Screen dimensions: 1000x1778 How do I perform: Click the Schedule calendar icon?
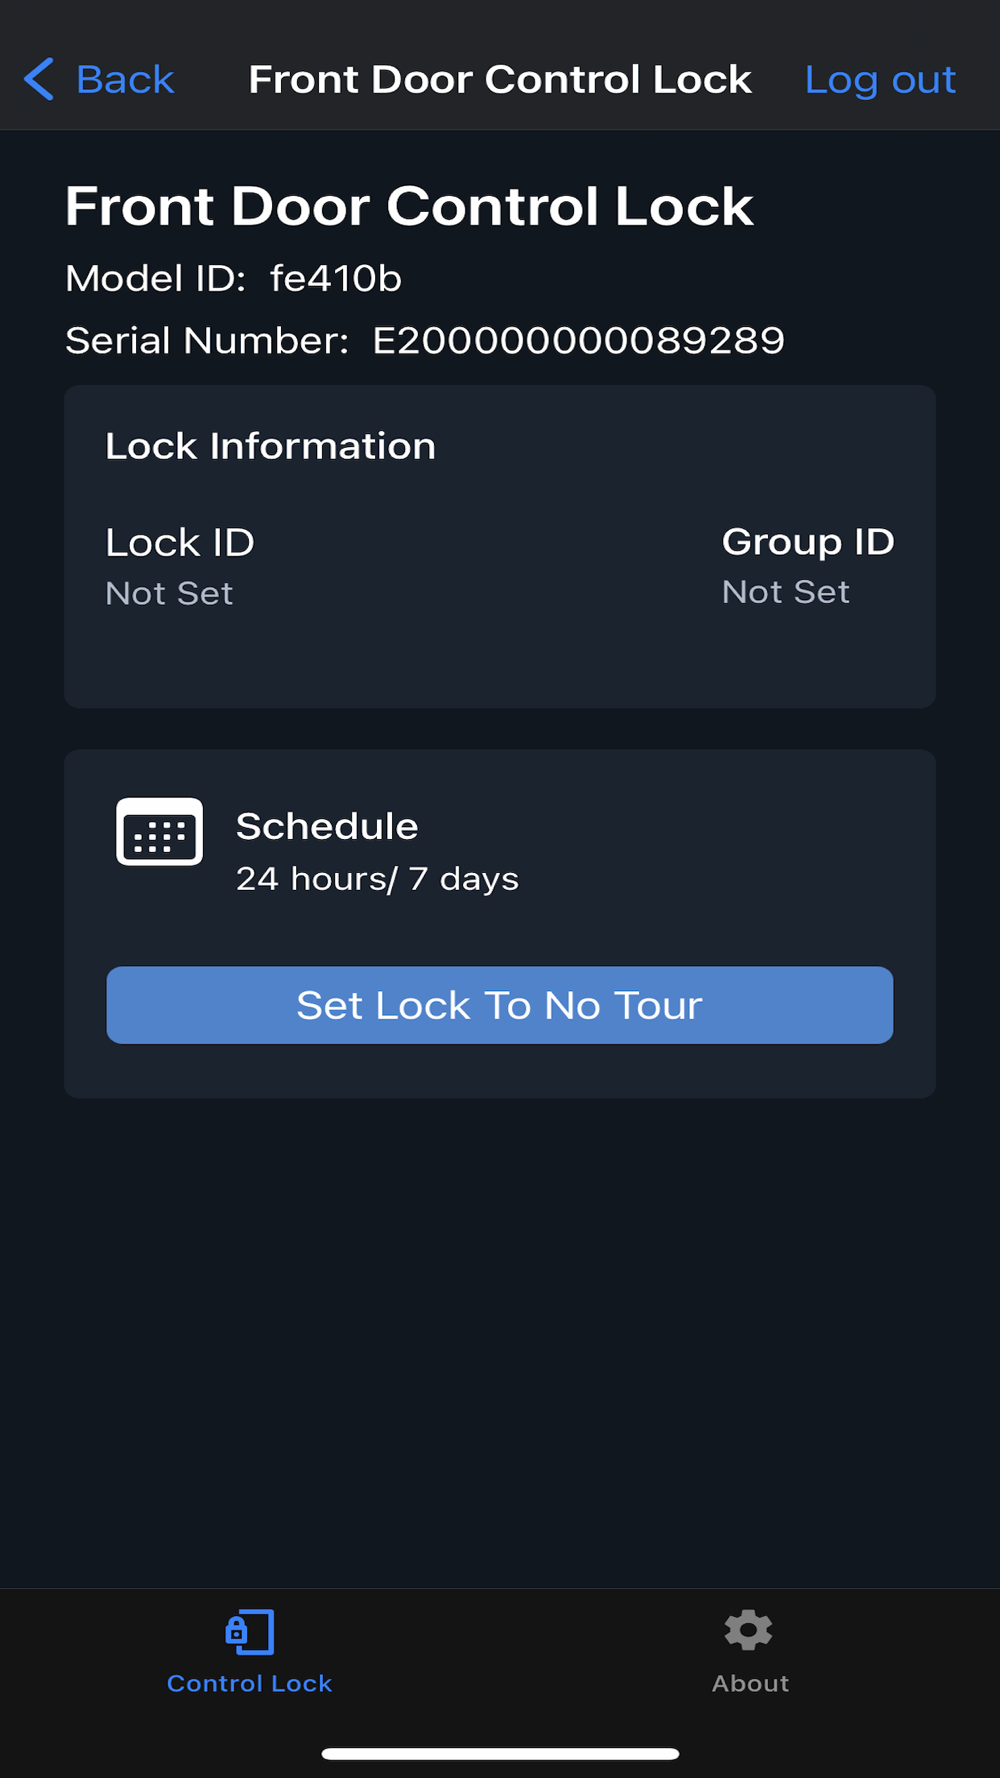click(x=159, y=832)
